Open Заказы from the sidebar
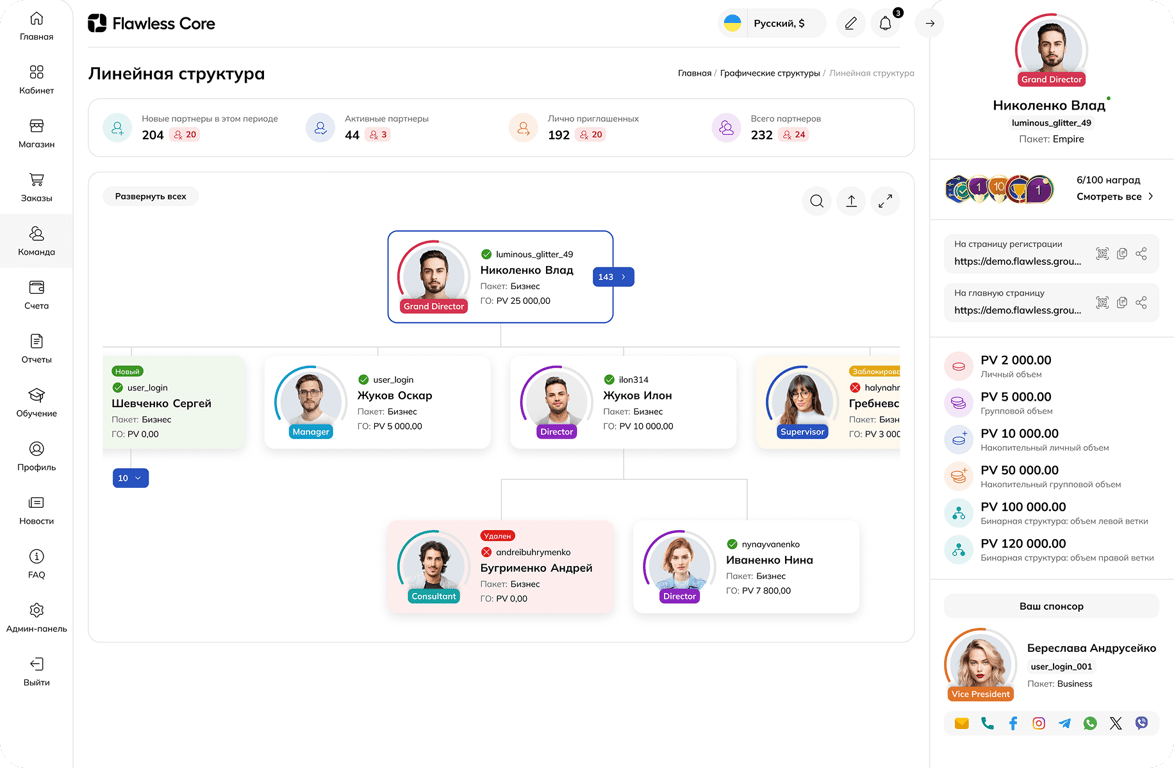This screenshot has width=1174, height=768. click(x=36, y=188)
